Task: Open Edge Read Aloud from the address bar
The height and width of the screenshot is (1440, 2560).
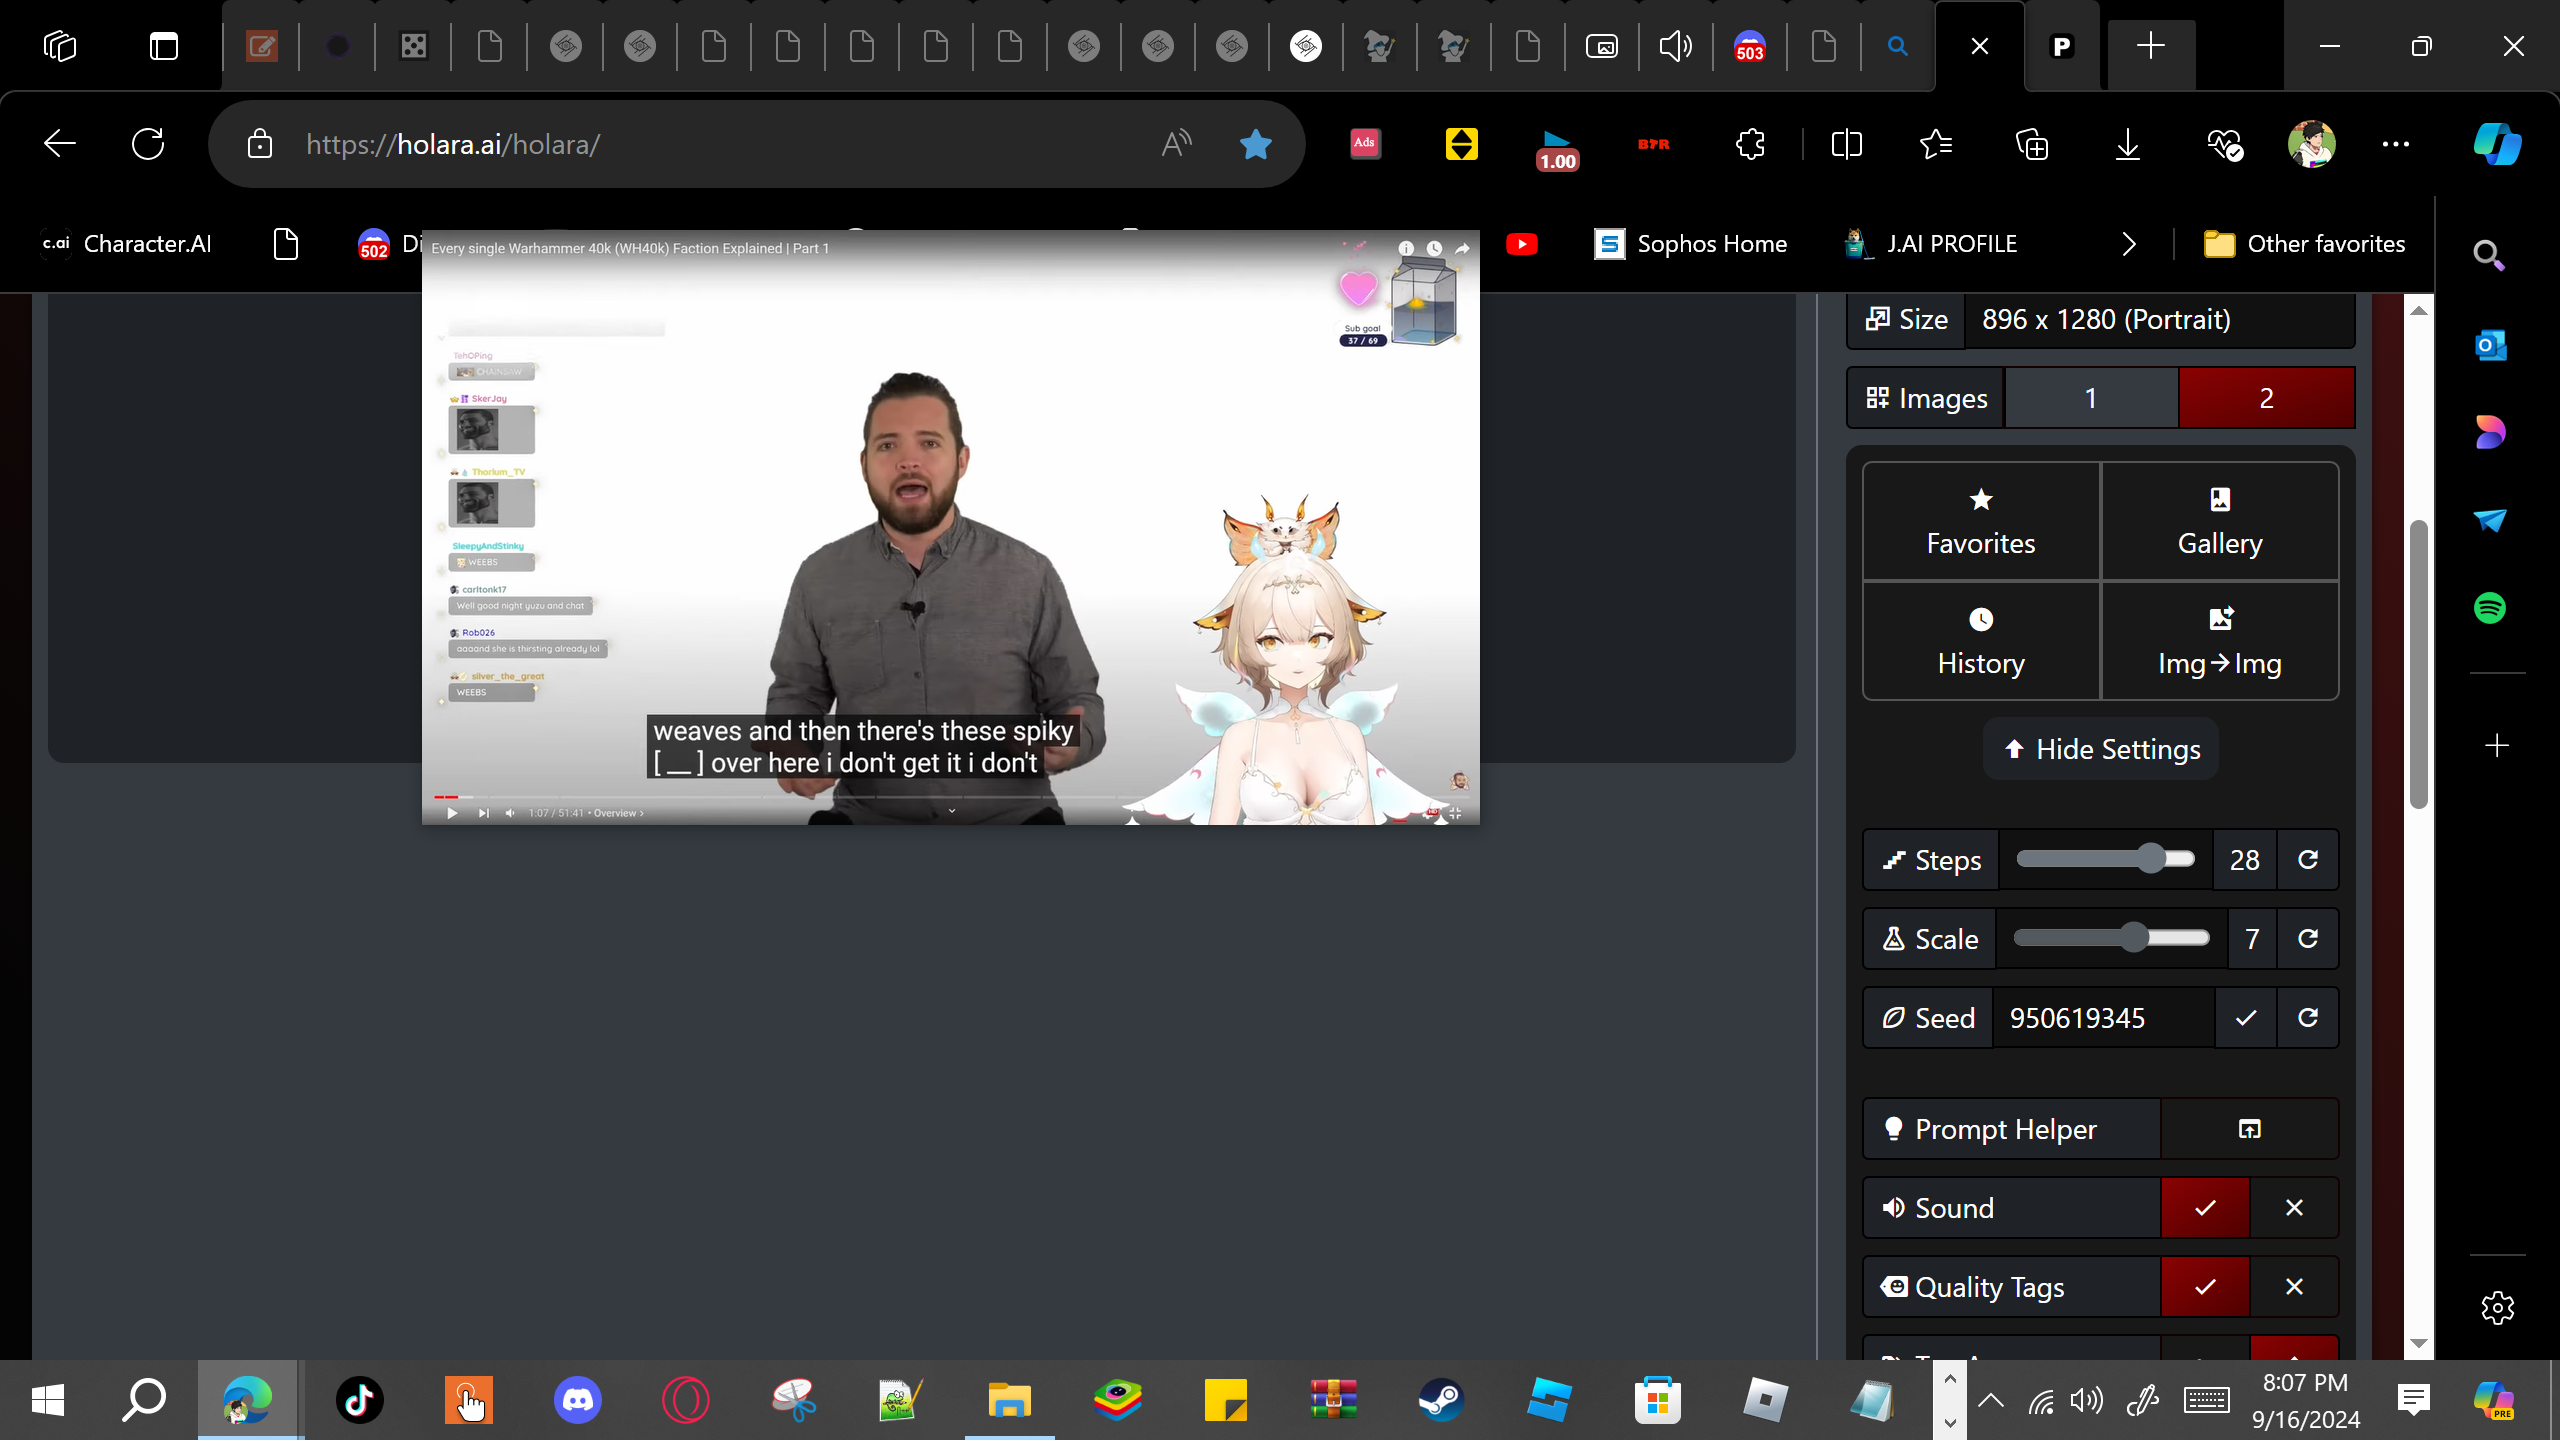Action: (x=1177, y=144)
